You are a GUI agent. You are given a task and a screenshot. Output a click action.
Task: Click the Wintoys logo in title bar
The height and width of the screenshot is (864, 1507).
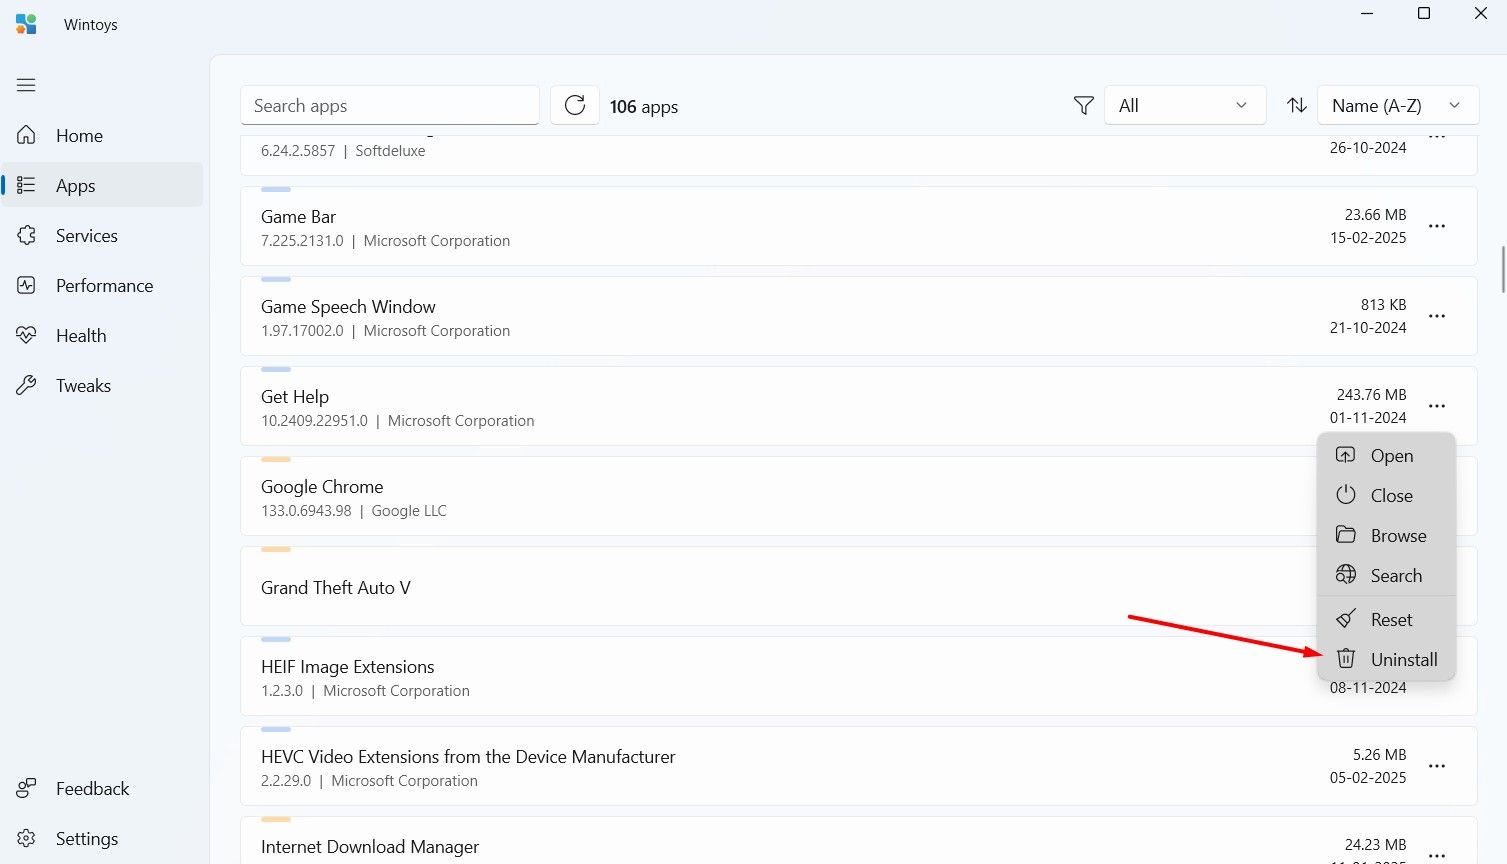click(26, 24)
